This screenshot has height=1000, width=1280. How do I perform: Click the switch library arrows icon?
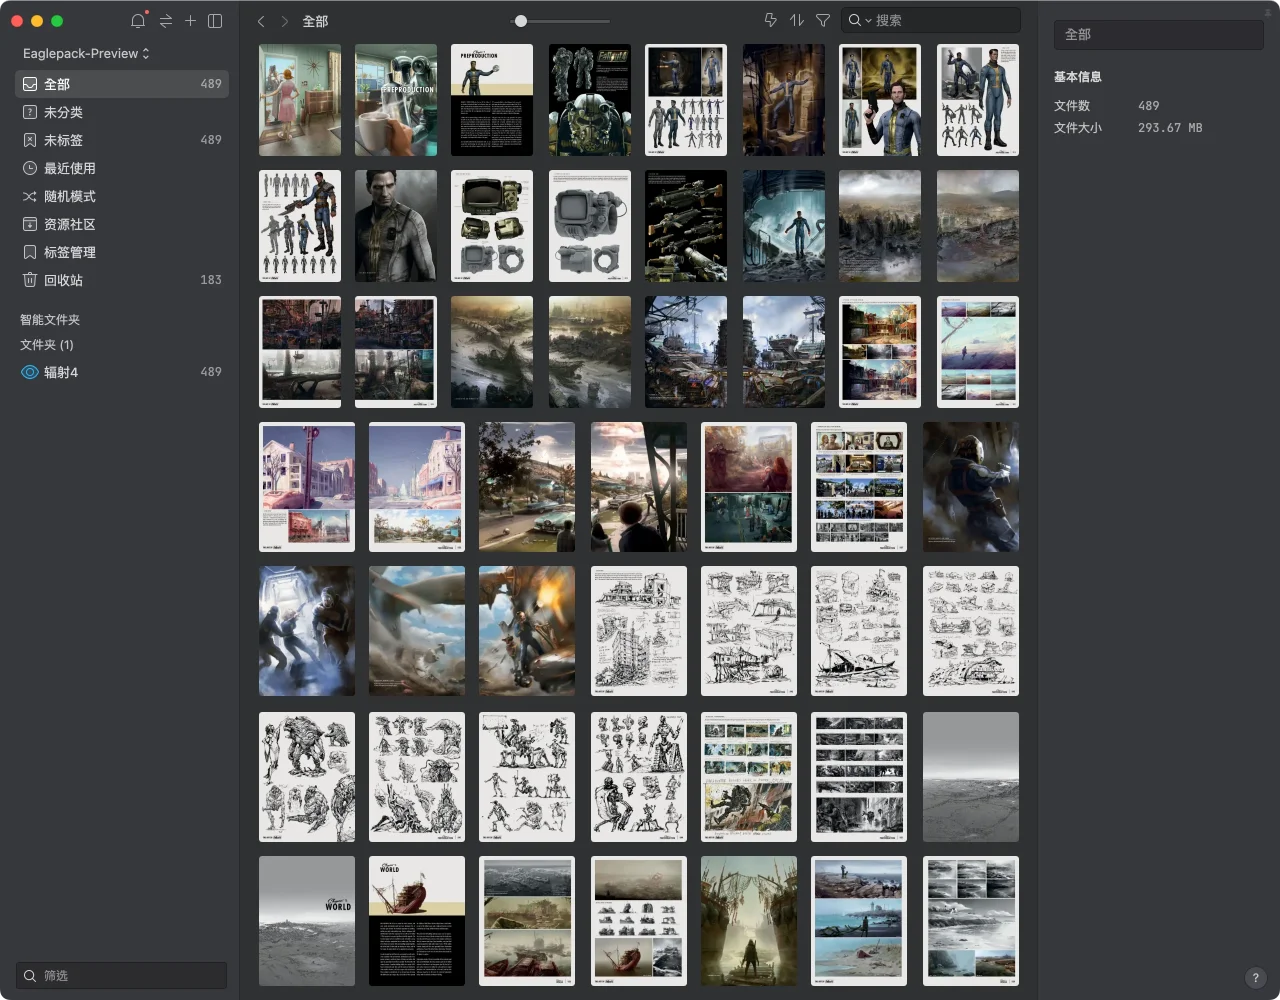(x=165, y=20)
